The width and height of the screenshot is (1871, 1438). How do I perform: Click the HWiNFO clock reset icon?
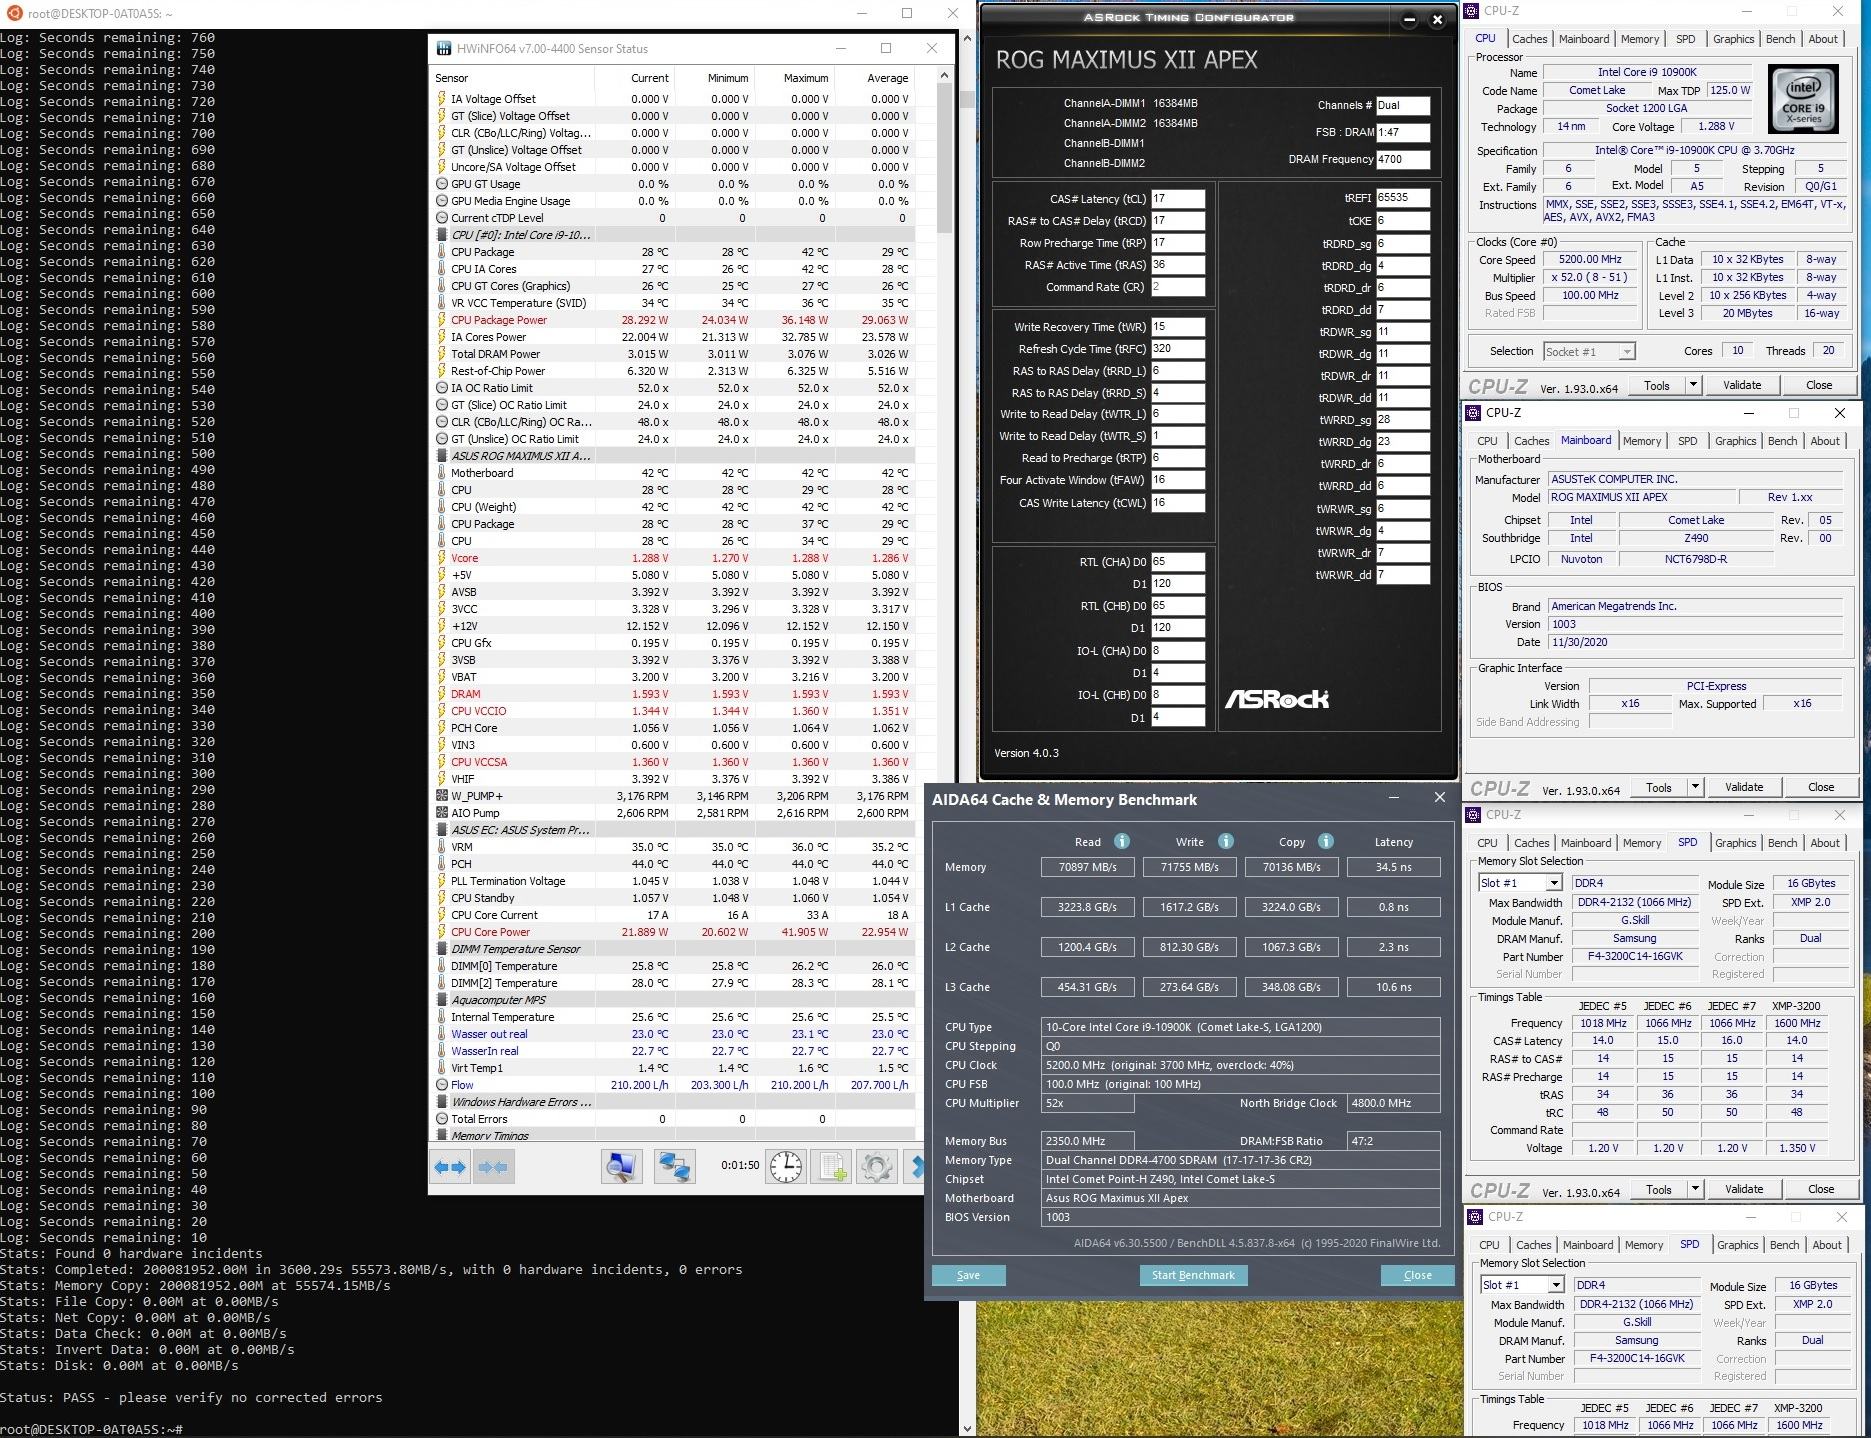click(x=785, y=1166)
